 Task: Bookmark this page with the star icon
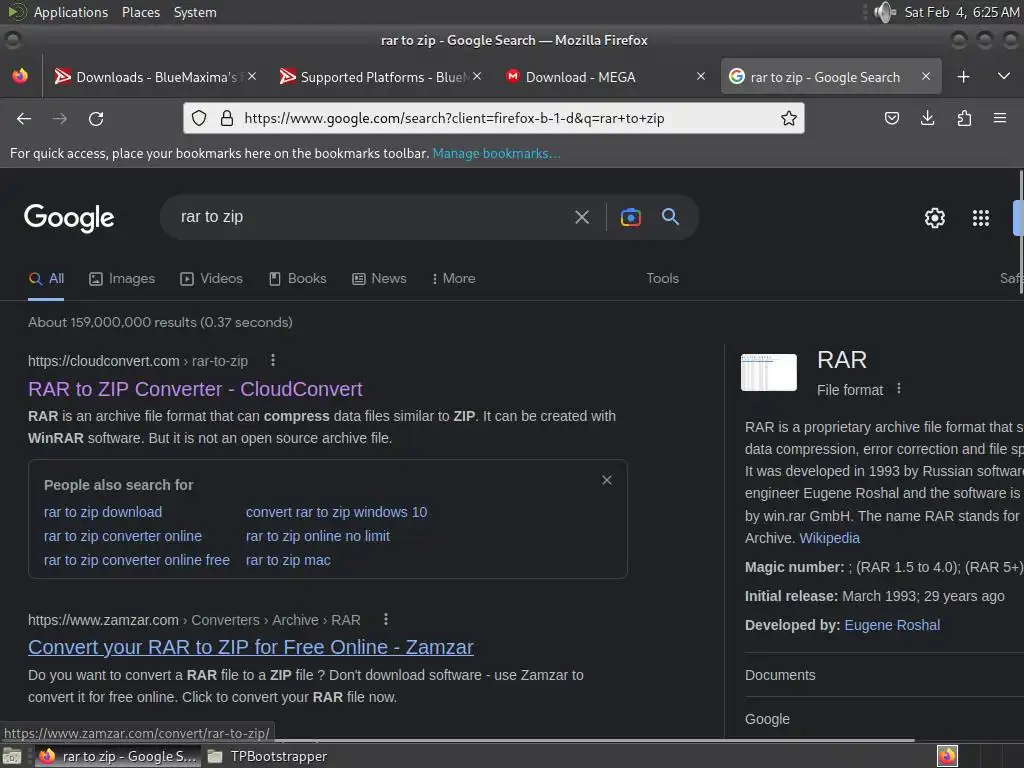tap(789, 118)
